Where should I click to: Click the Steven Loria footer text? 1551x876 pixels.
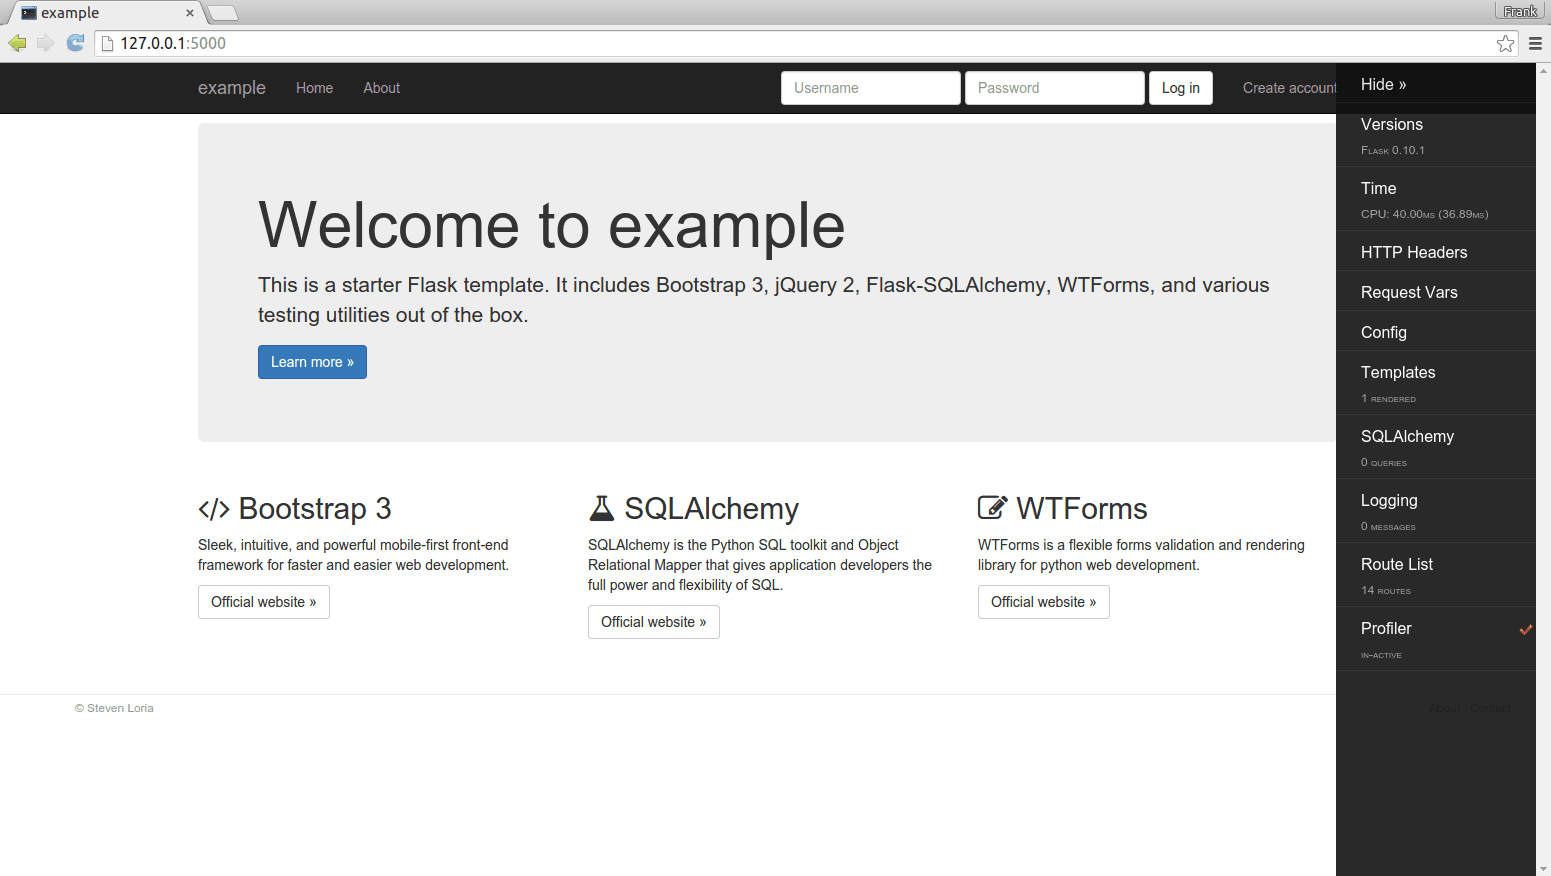pyautogui.click(x=114, y=708)
